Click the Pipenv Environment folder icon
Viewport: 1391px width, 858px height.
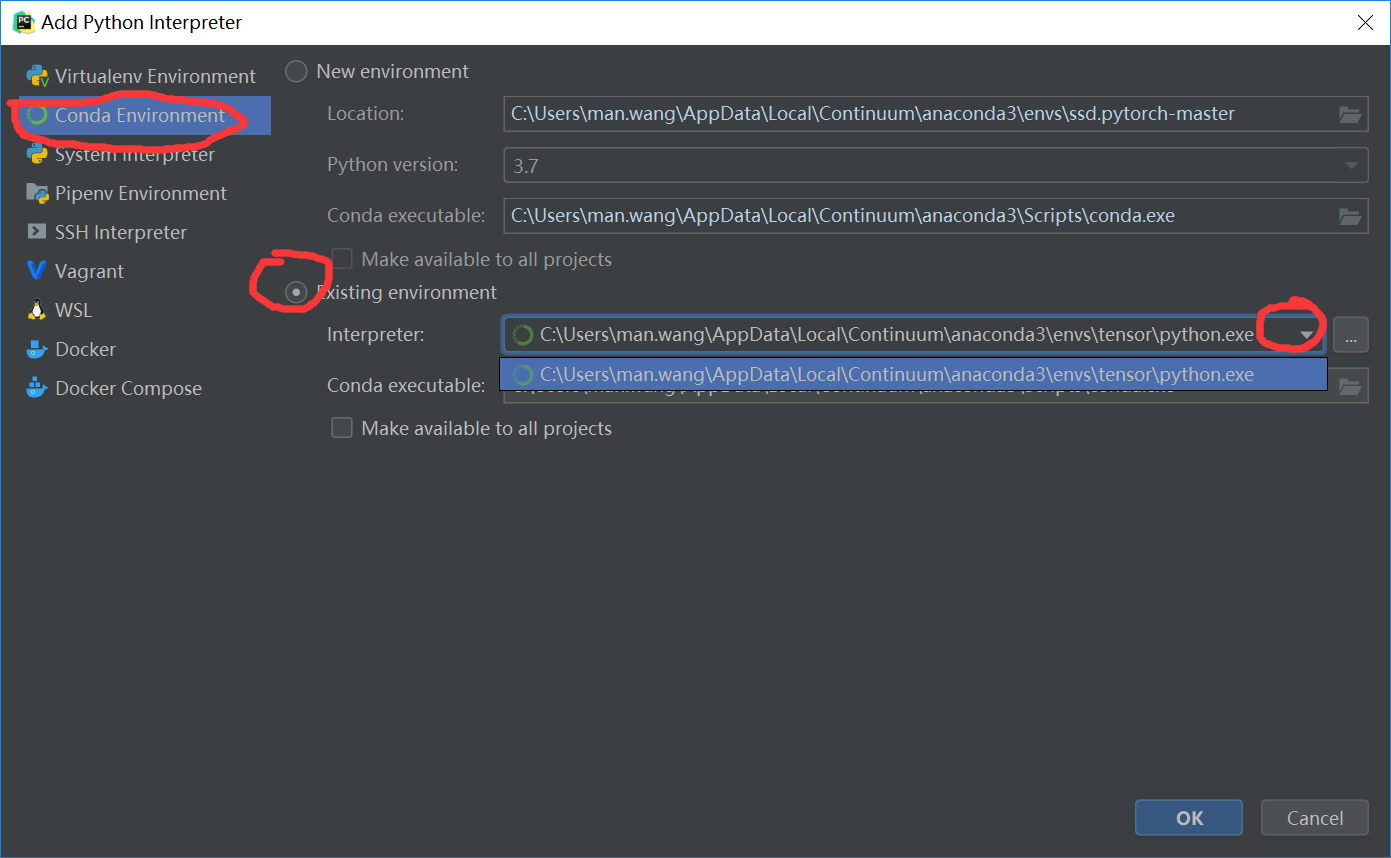(x=38, y=193)
